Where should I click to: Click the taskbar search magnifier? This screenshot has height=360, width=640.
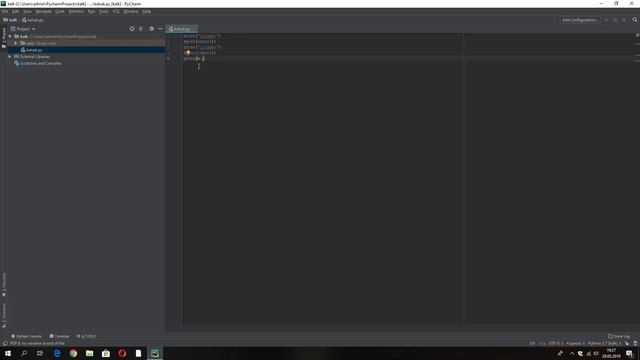point(24,353)
